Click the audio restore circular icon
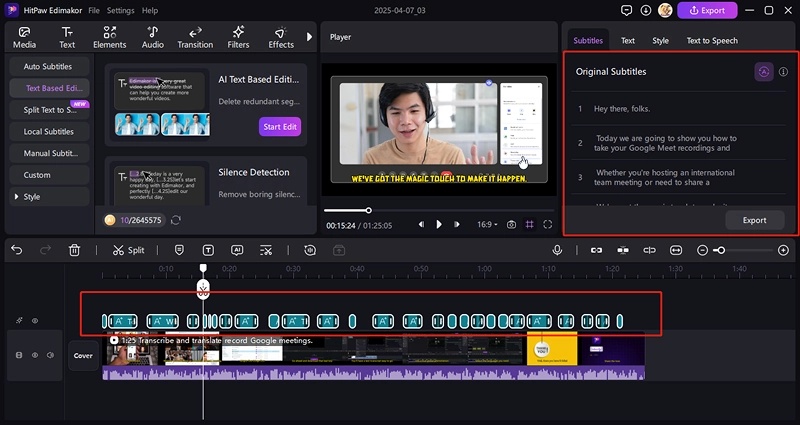800x425 pixels. point(310,250)
